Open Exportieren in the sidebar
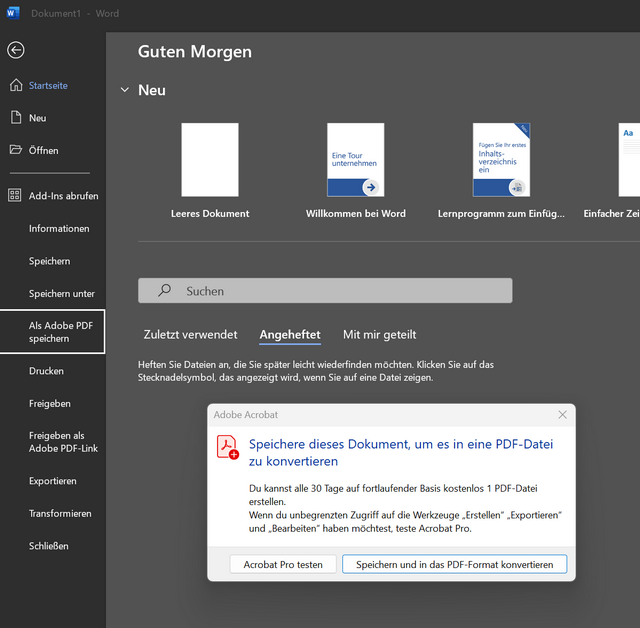Viewport: 640px width, 628px height. [53, 481]
